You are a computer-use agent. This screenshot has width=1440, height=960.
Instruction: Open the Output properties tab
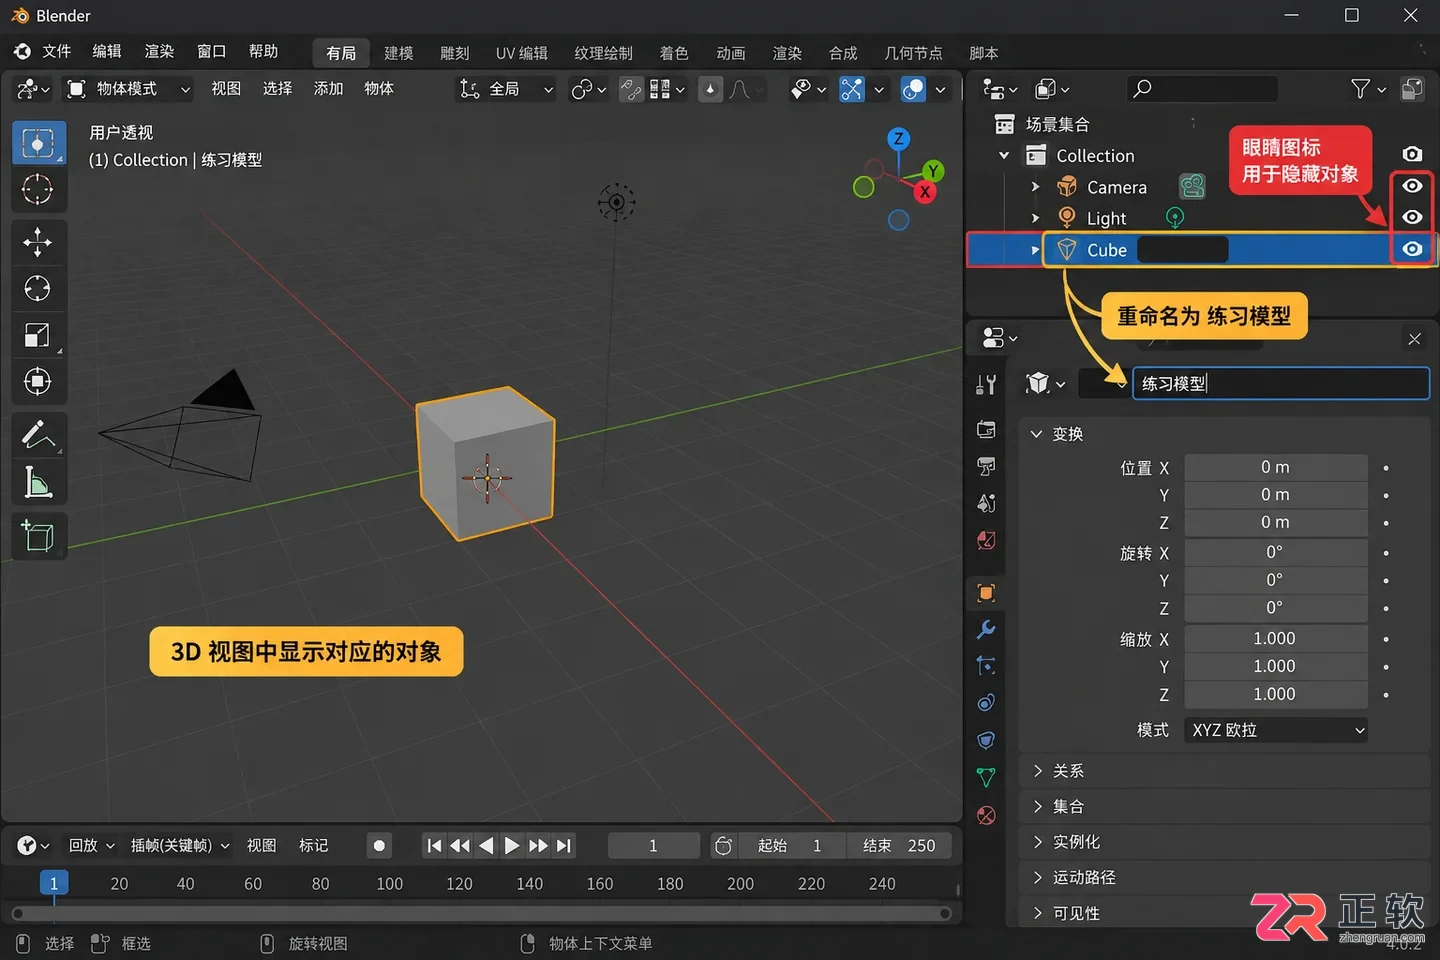coord(986,466)
